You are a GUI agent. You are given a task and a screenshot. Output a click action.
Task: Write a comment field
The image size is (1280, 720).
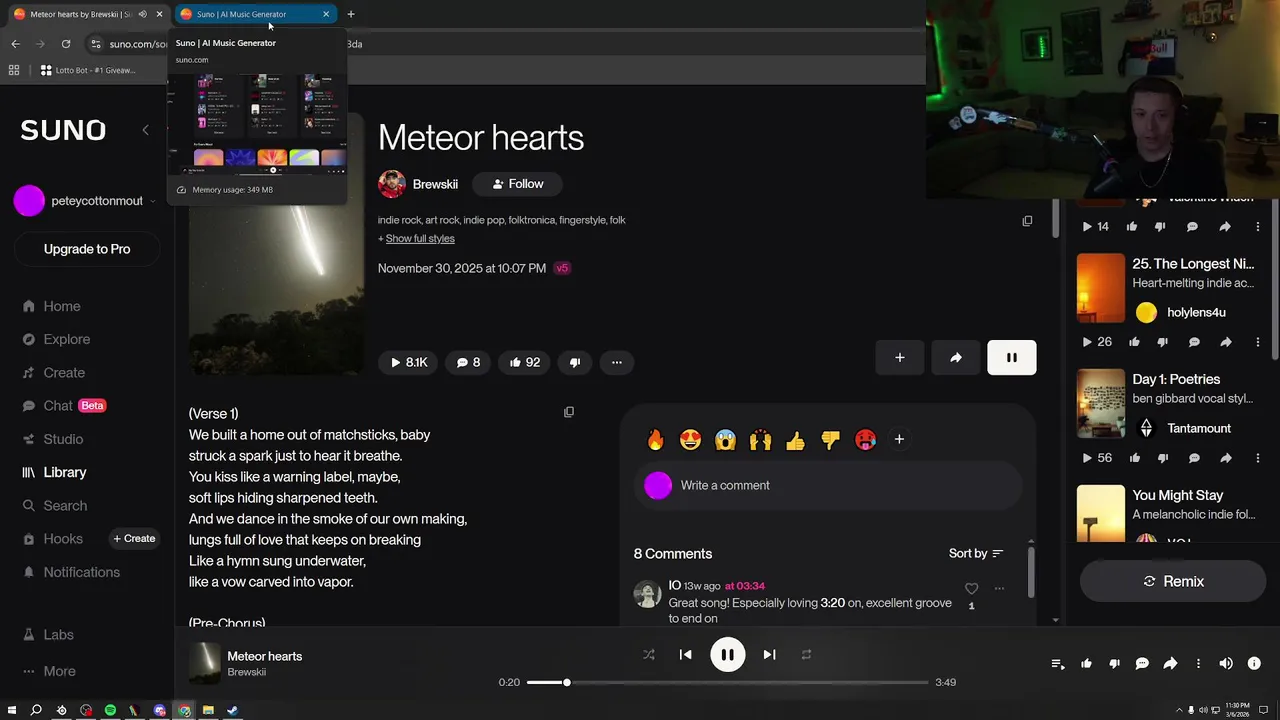pyautogui.click(x=827, y=486)
